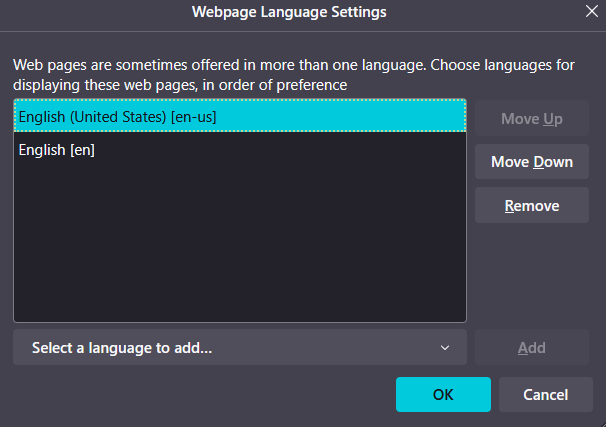Expand the language dropdown chevron arrow

[x=445, y=348]
